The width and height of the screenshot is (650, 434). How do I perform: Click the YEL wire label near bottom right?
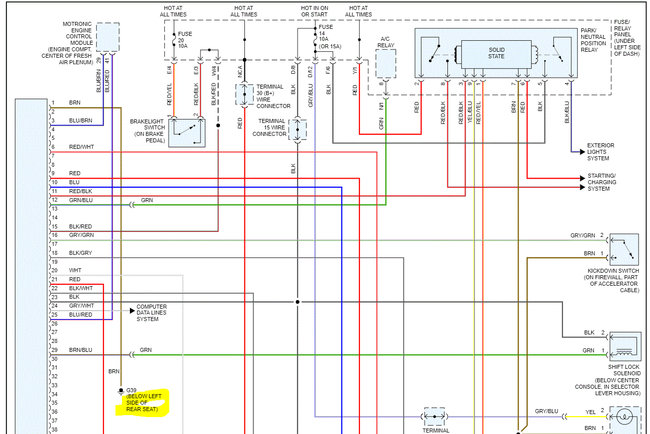point(590,412)
